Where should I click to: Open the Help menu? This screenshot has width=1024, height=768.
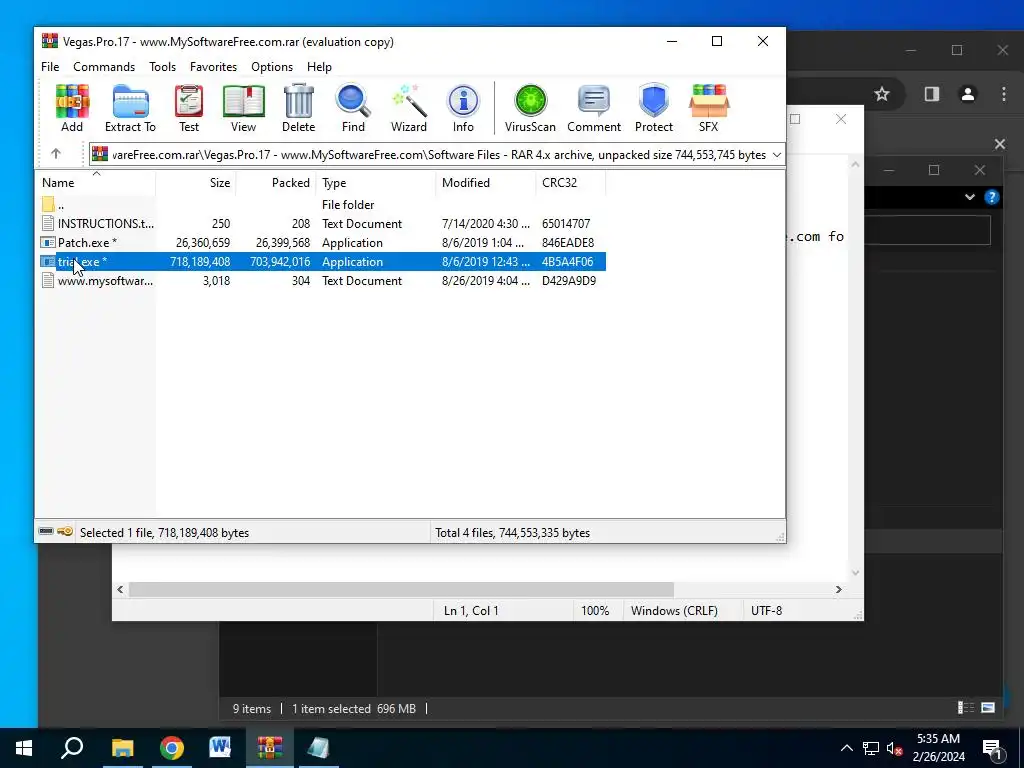[319, 67]
